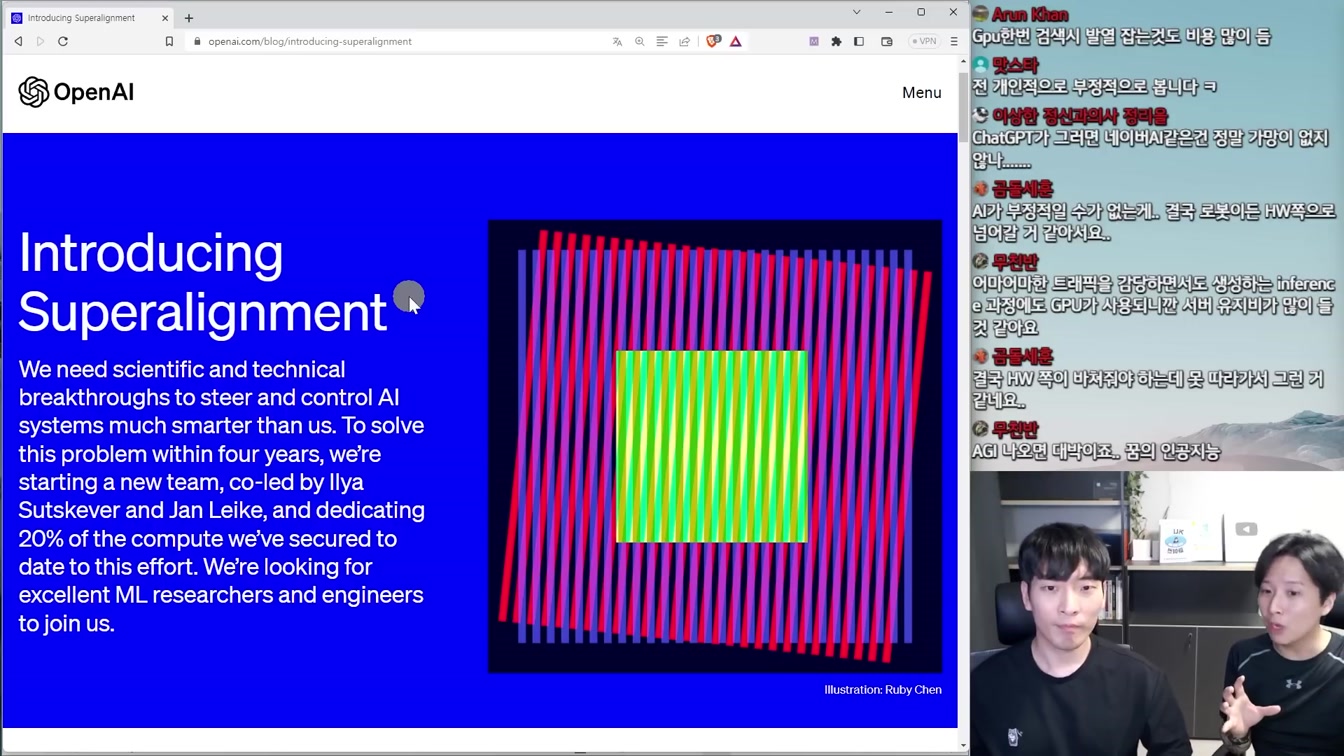Click the browser forward arrow

[40, 41]
